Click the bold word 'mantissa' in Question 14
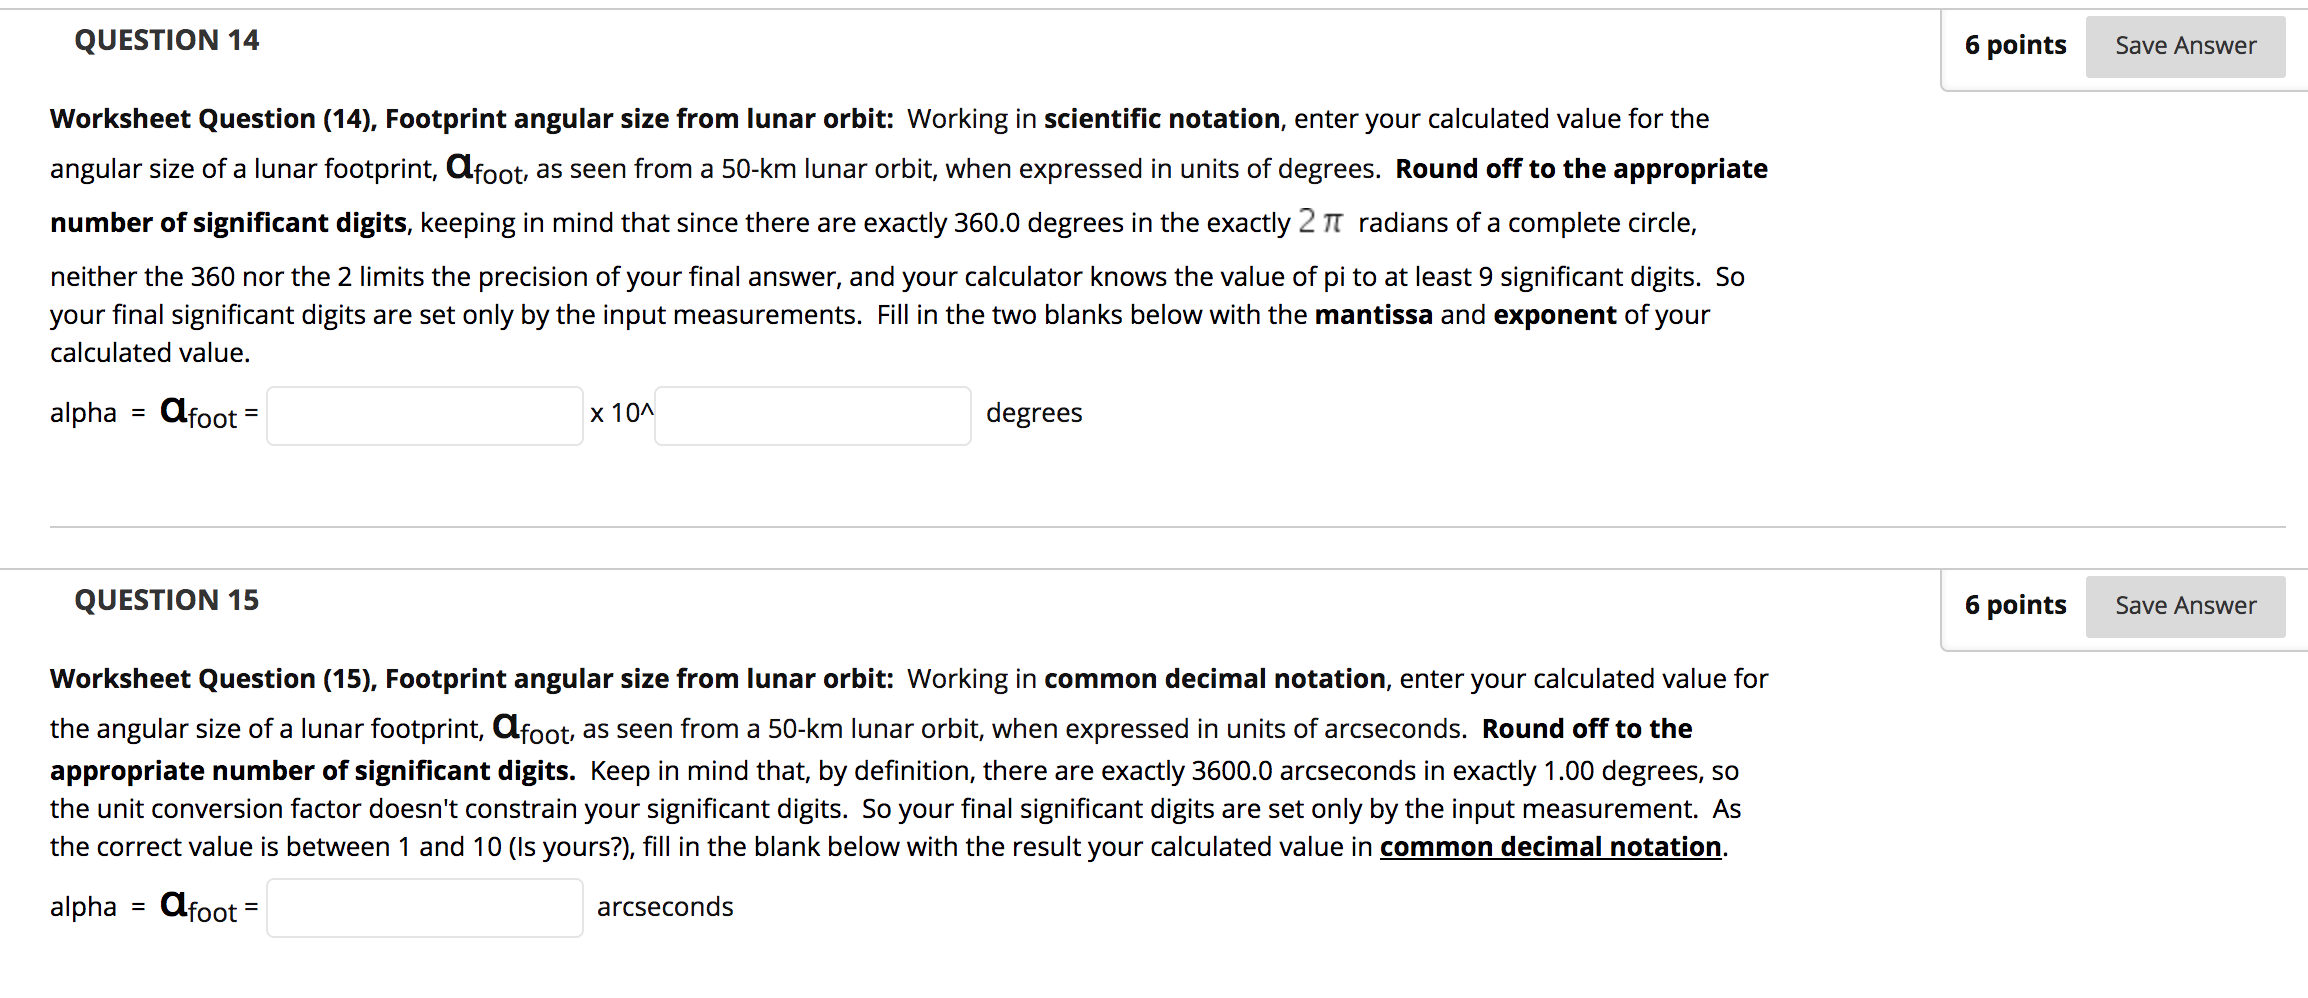Viewport: 2308px width, 998px height. coord(1374,315)
